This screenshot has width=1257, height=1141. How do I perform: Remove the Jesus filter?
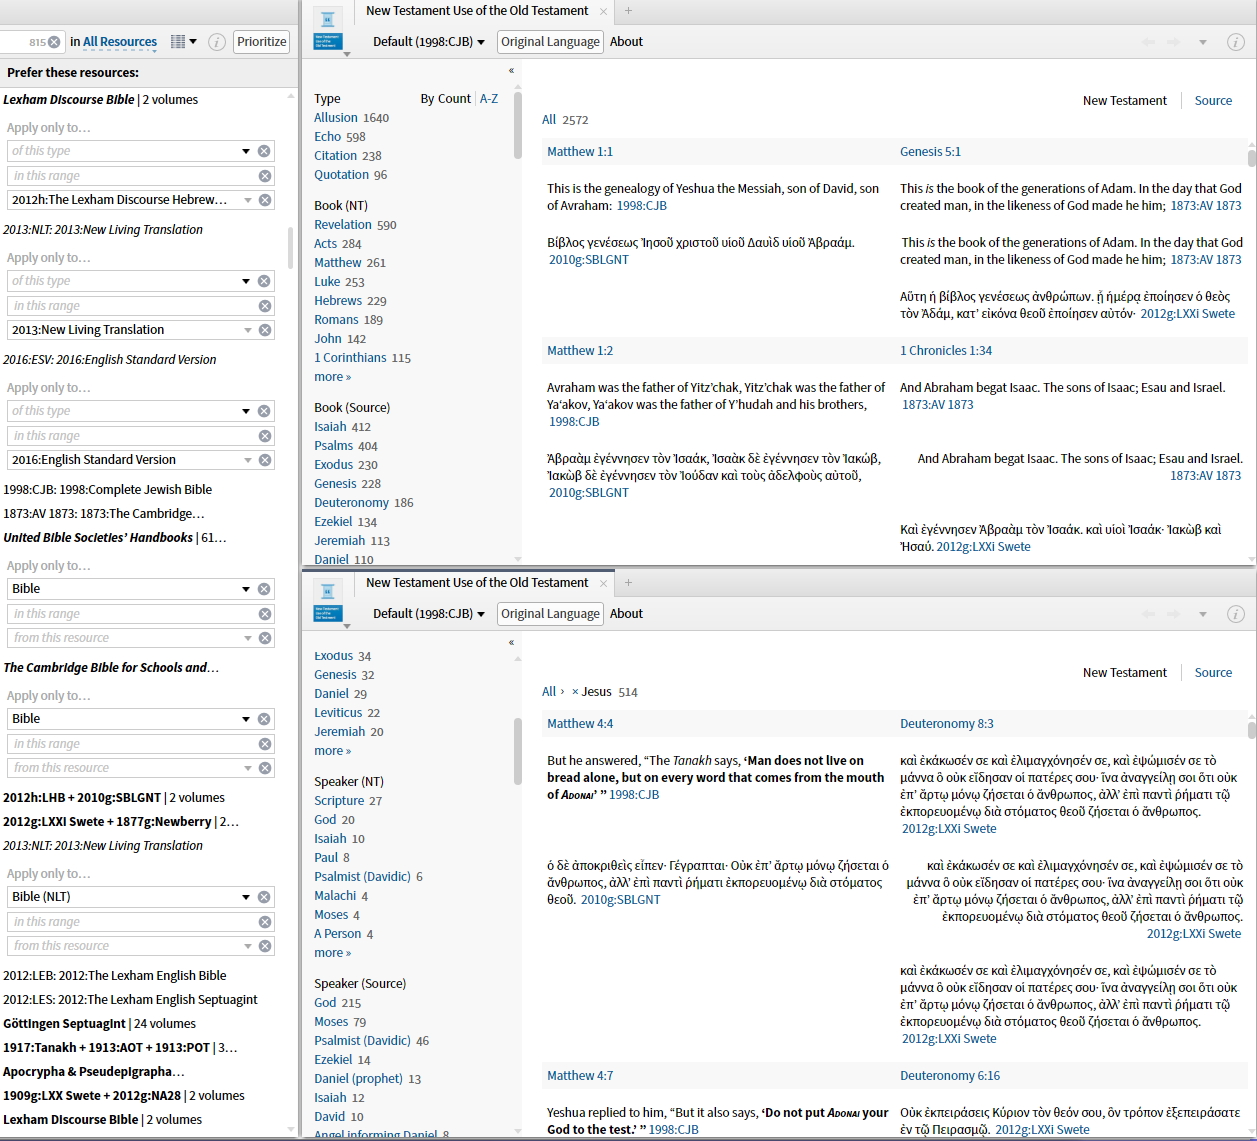tap(575, 692)
